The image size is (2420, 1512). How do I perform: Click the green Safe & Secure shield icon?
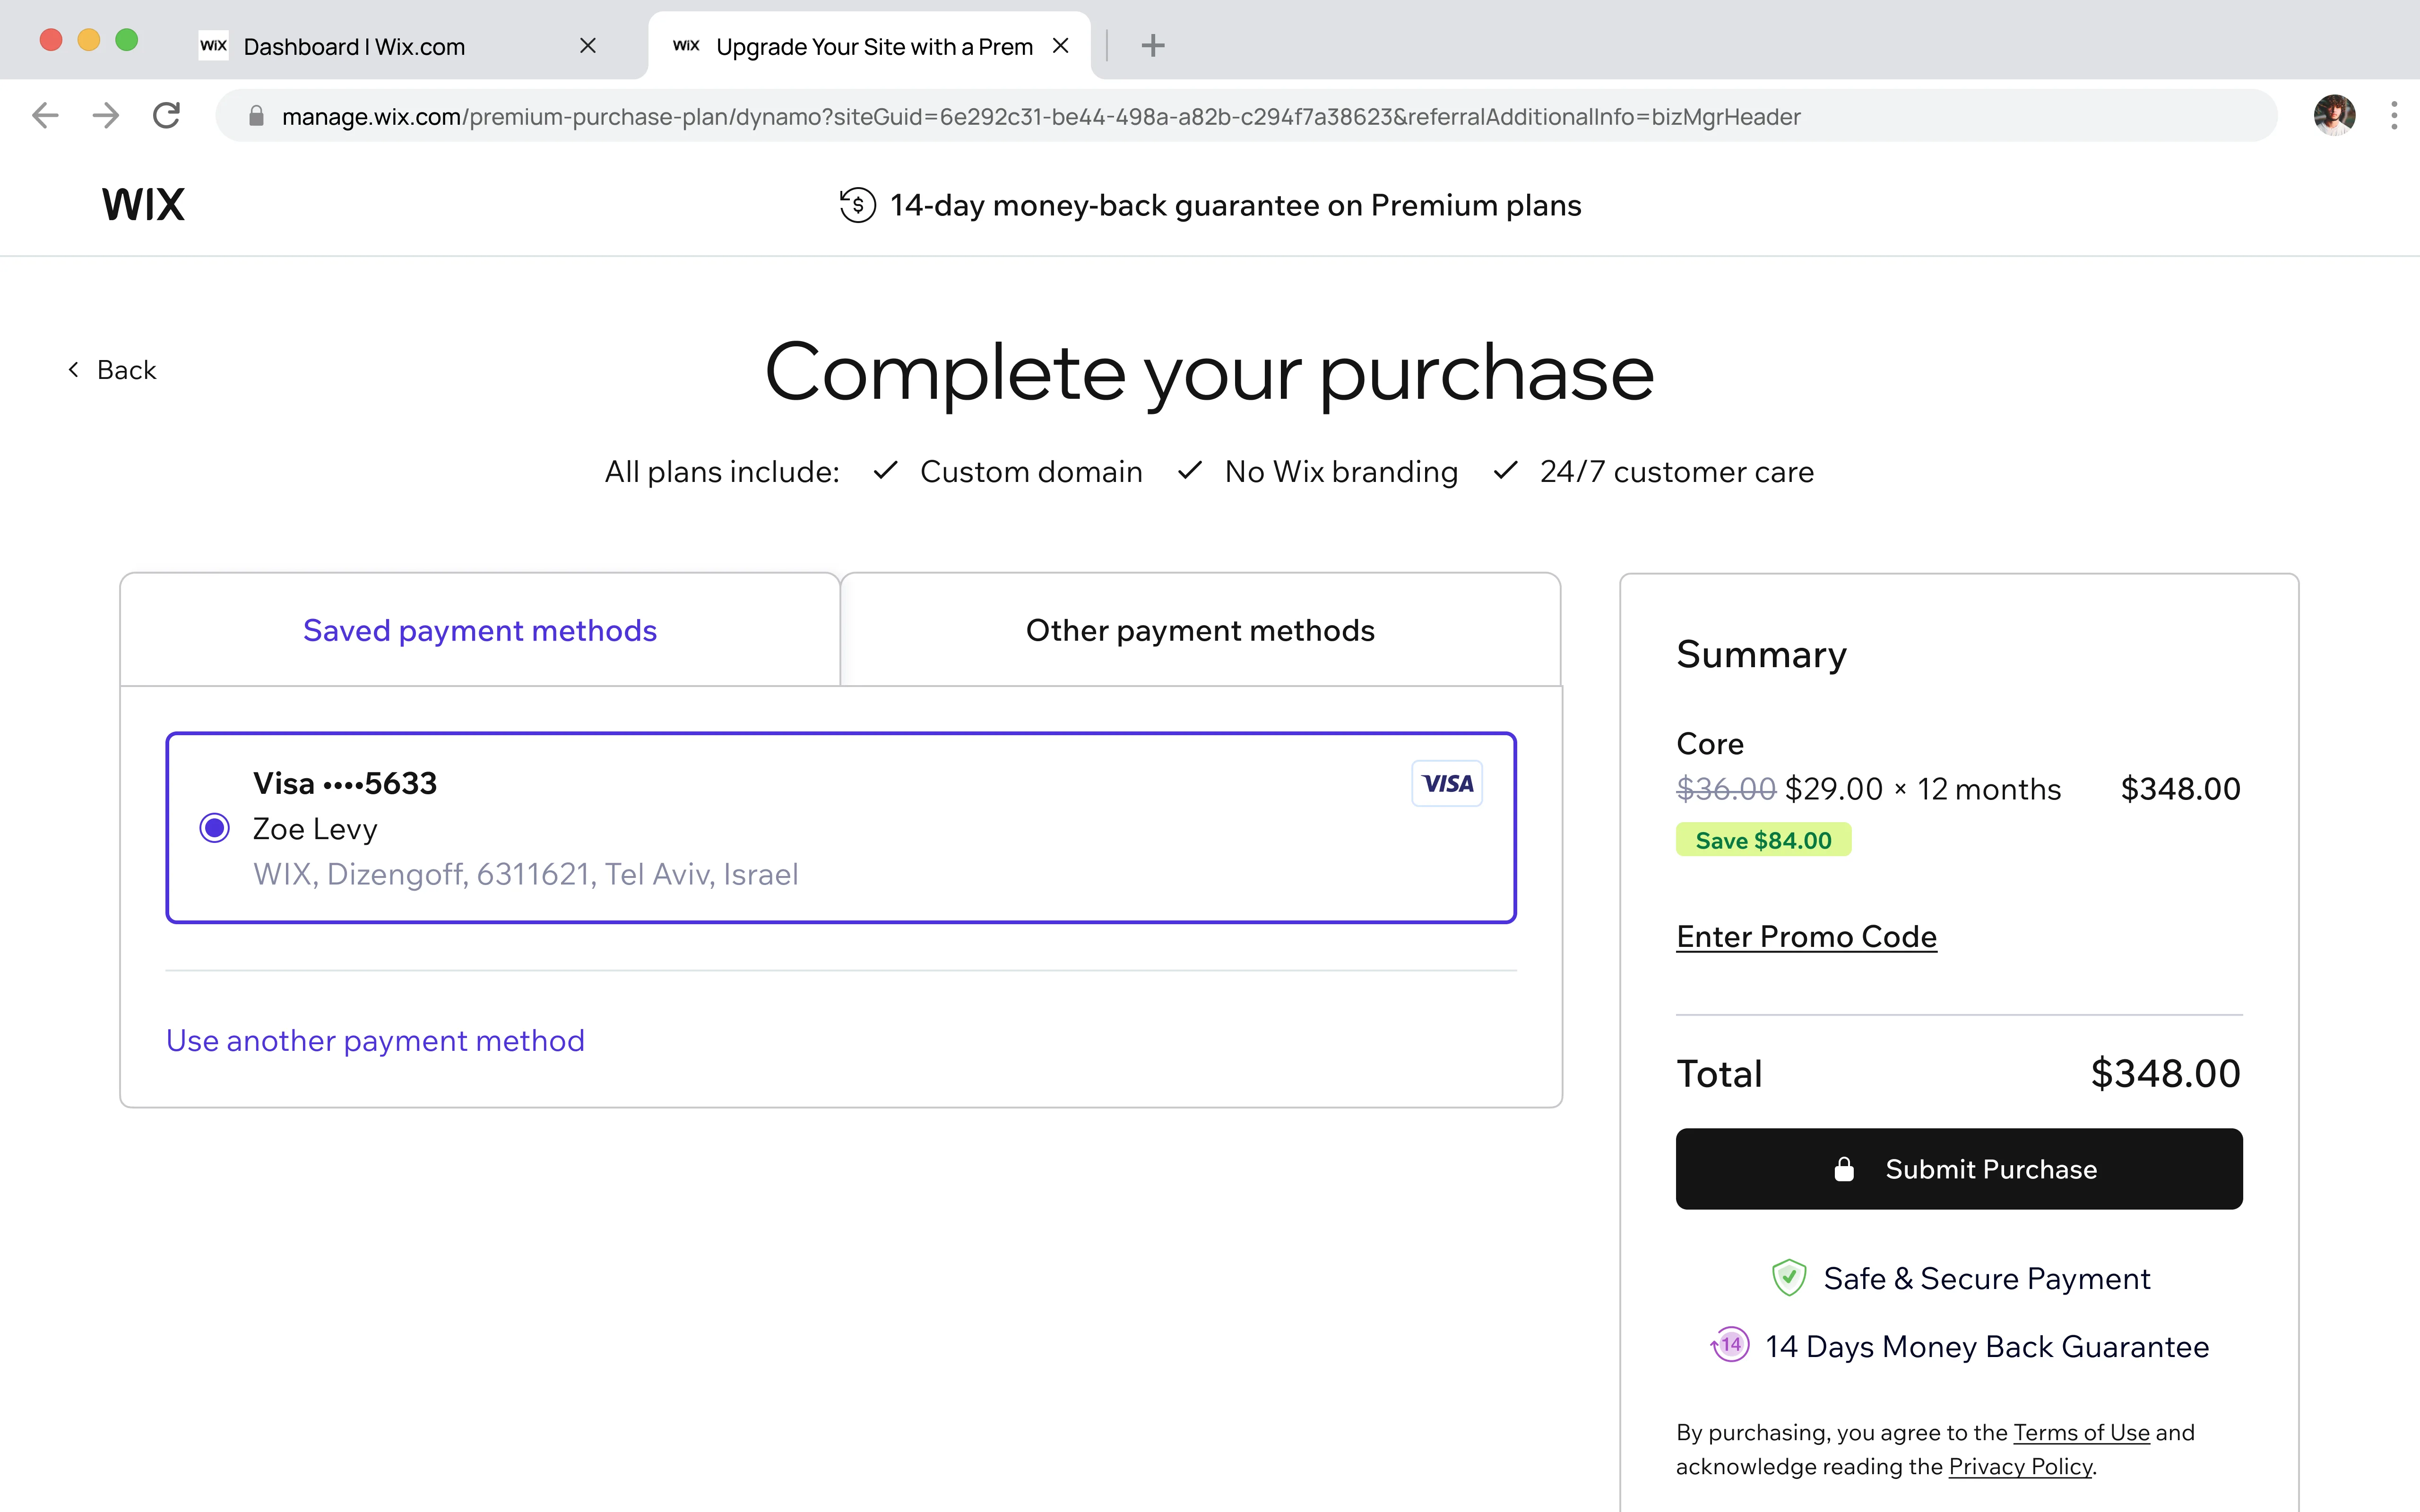coord(1788,1278)
